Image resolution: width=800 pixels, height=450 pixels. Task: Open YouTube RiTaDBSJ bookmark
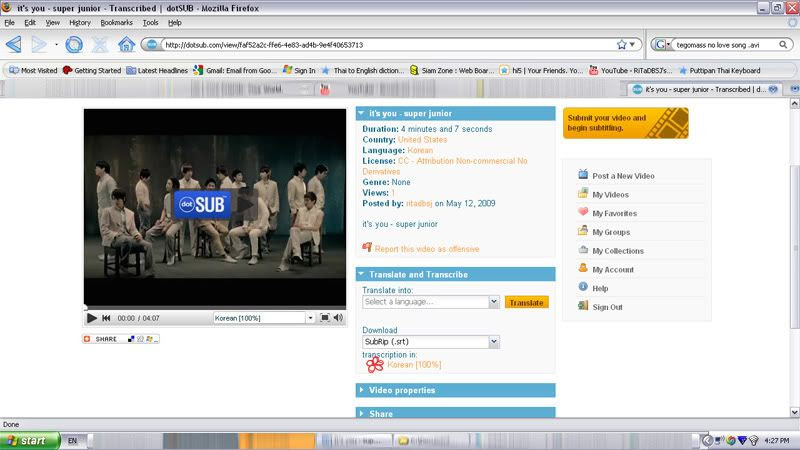coord(631,70)
